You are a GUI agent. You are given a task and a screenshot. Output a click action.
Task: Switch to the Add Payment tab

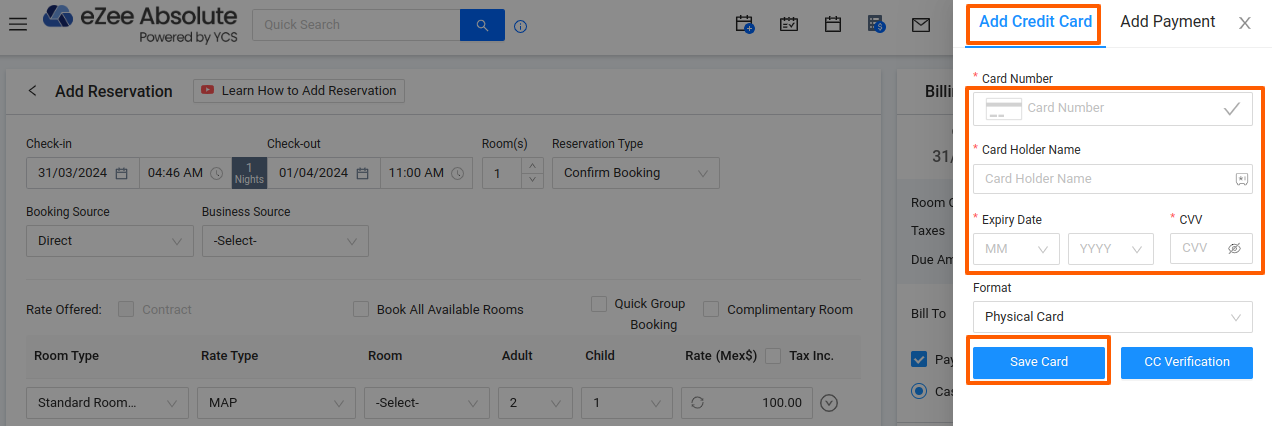(x=1168, y=22)
